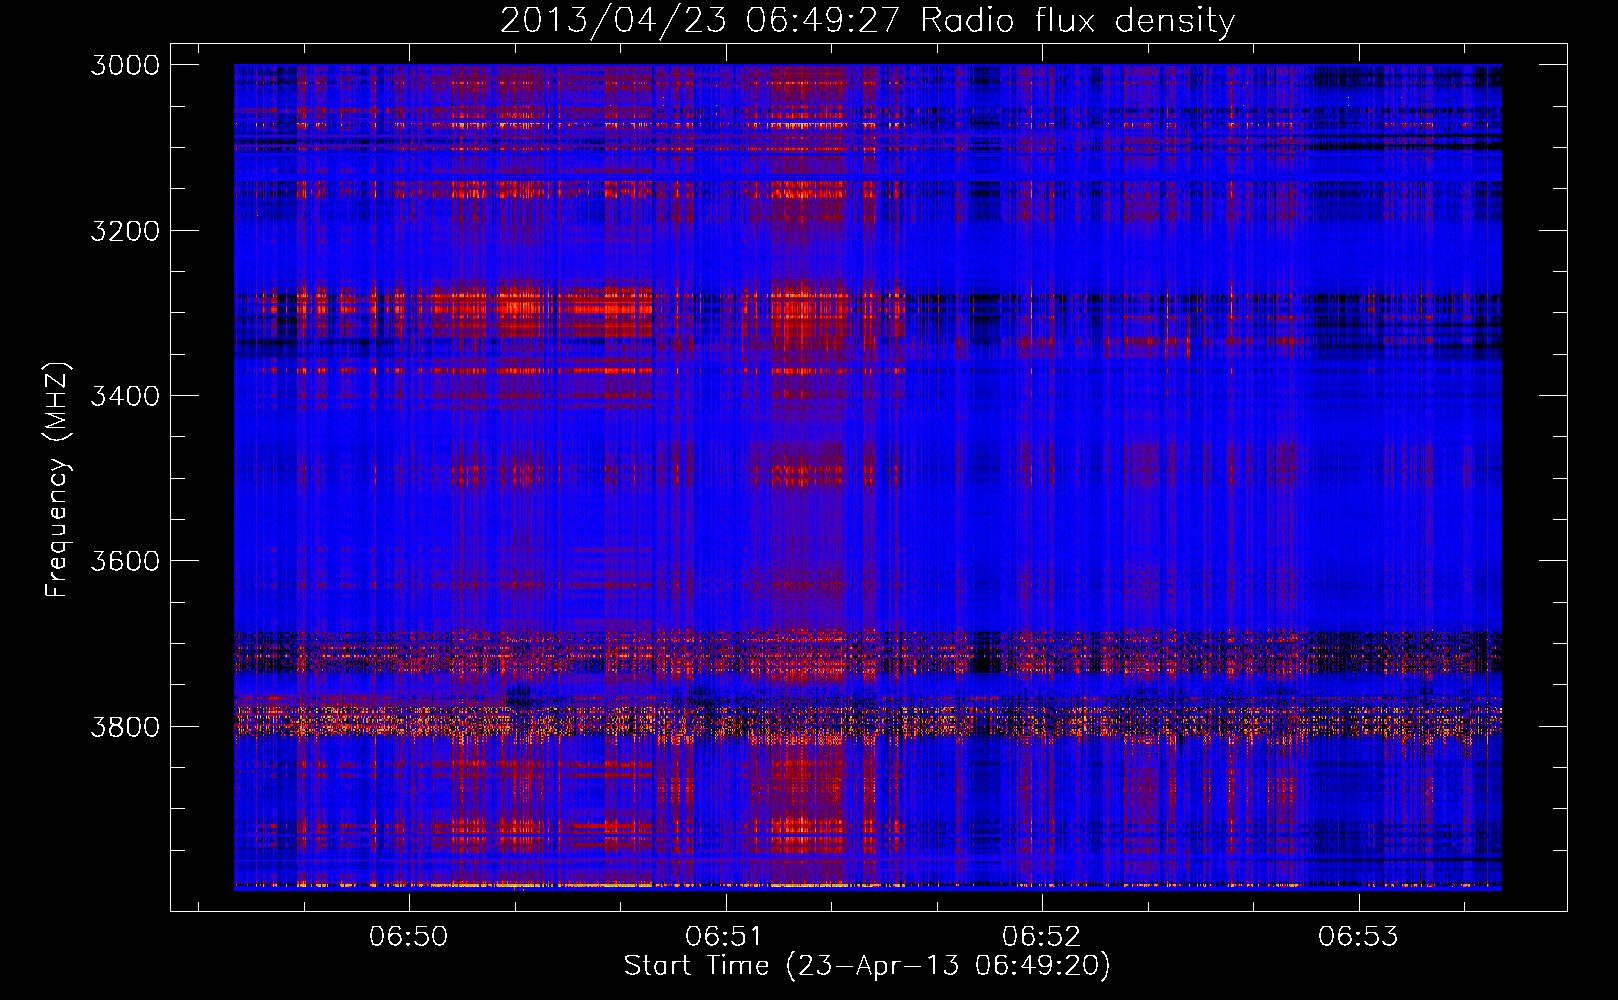Screen dimensions: 1618x1000
Task: Click the 06:53 time tick label
Action: [x=1358, y=937]
